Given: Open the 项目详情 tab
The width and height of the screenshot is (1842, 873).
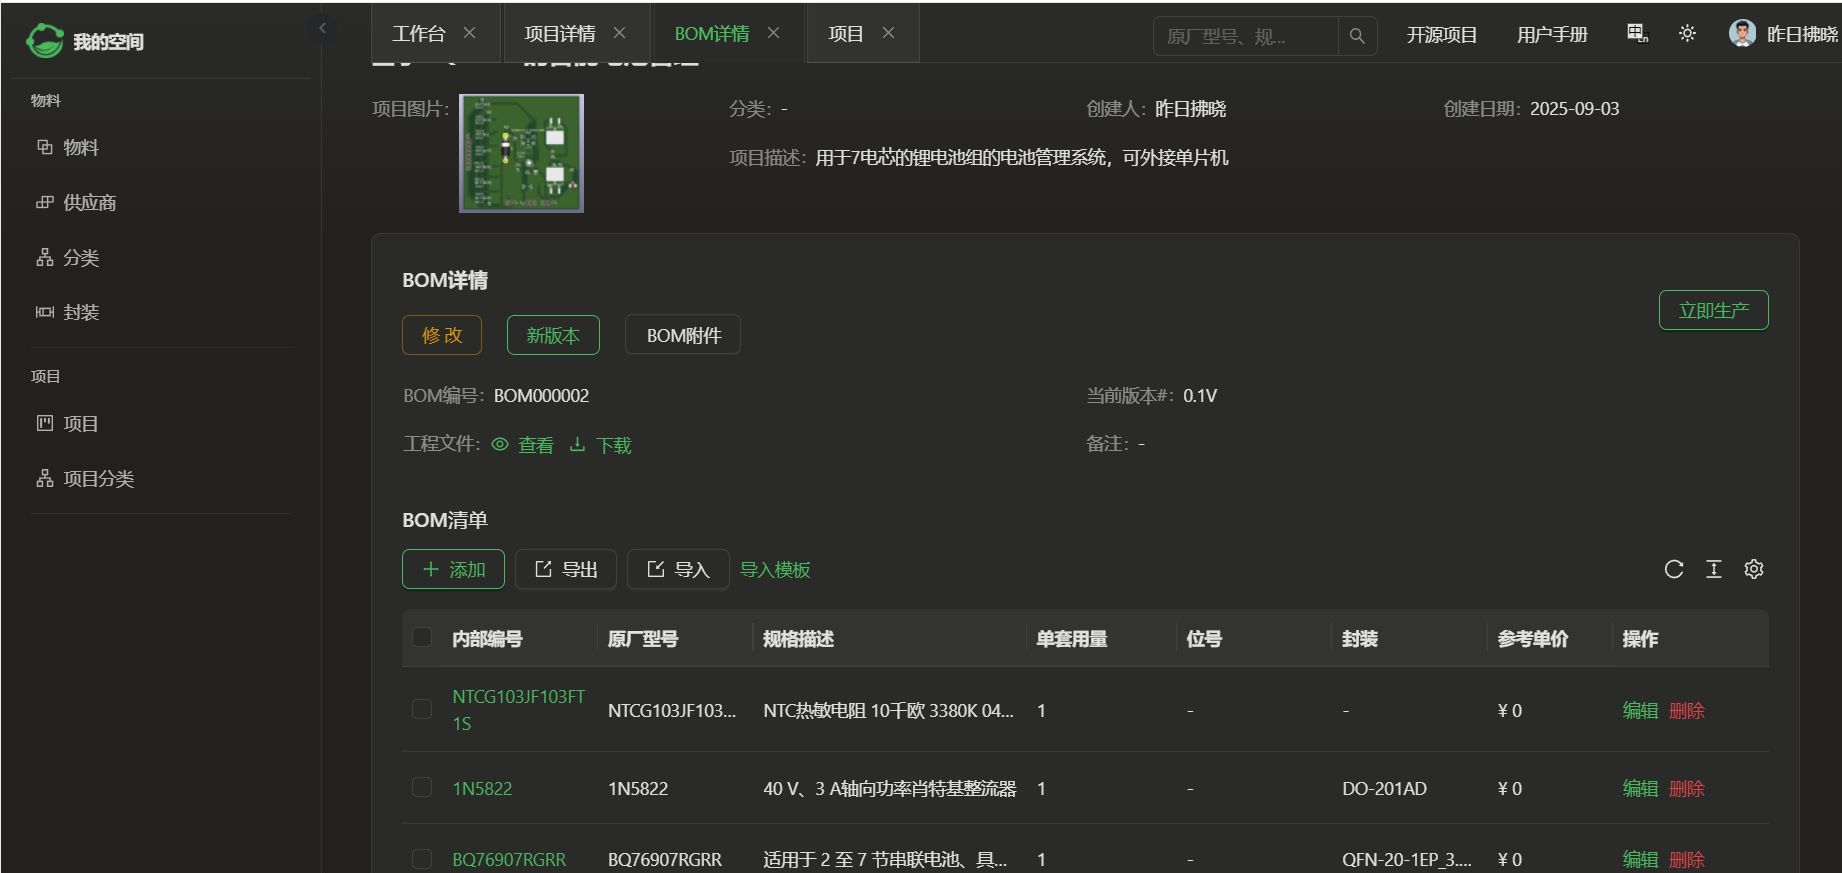Looking at the screenshot, I should (x=559, y=34).
